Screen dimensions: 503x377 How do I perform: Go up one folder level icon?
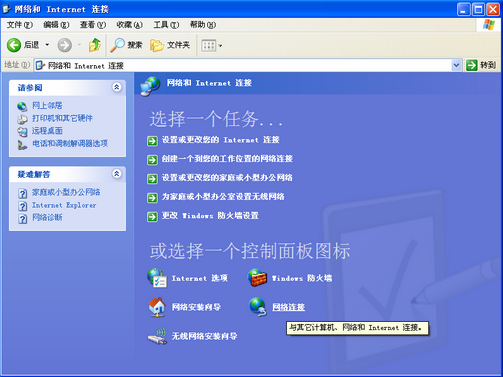[95, 45]
